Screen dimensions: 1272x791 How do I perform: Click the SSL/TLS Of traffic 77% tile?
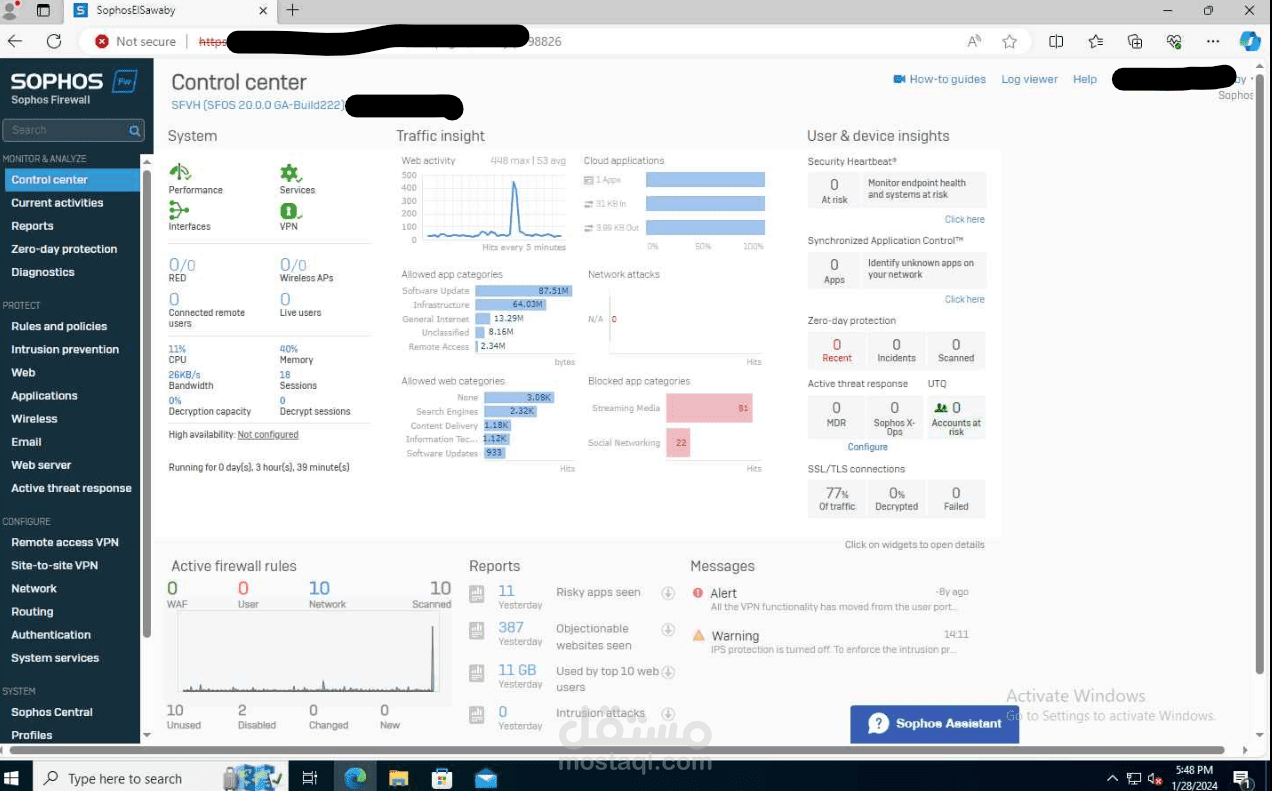point(837,498)
